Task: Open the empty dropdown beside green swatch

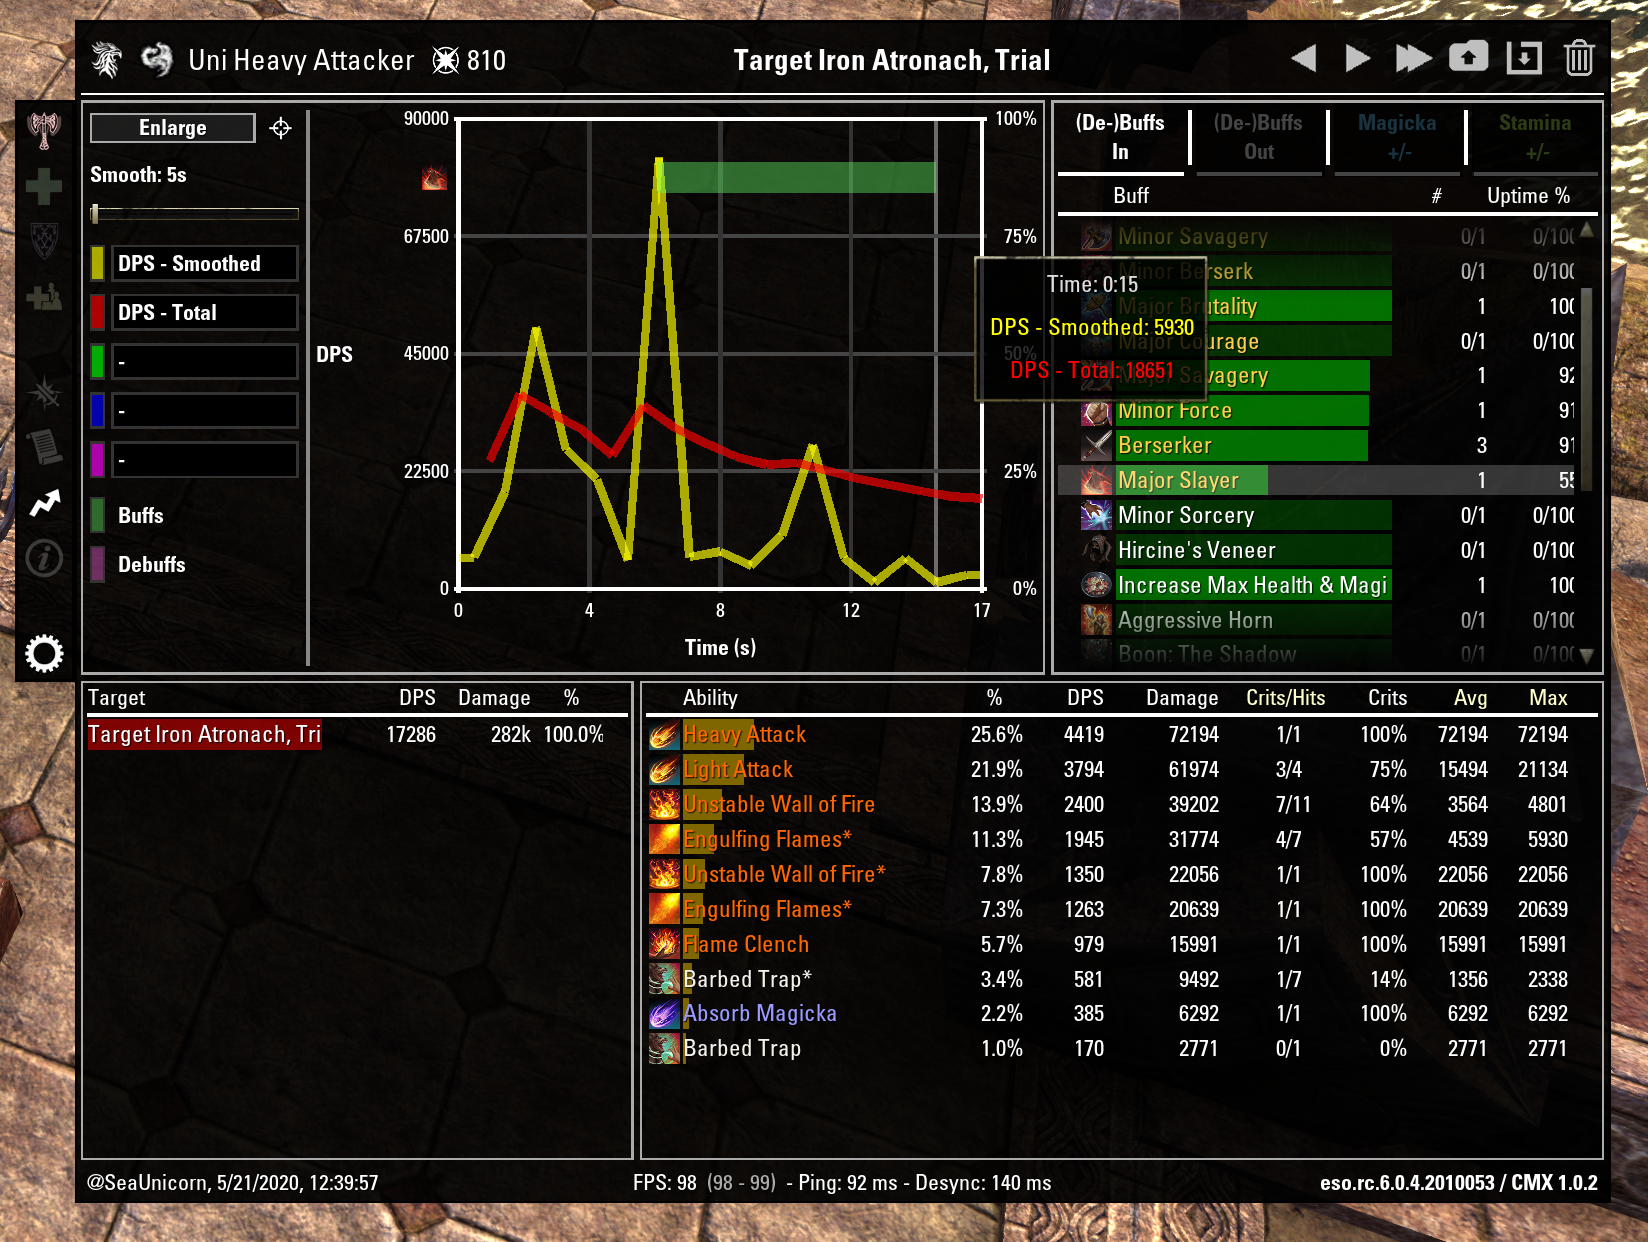Action: (205, 361)
